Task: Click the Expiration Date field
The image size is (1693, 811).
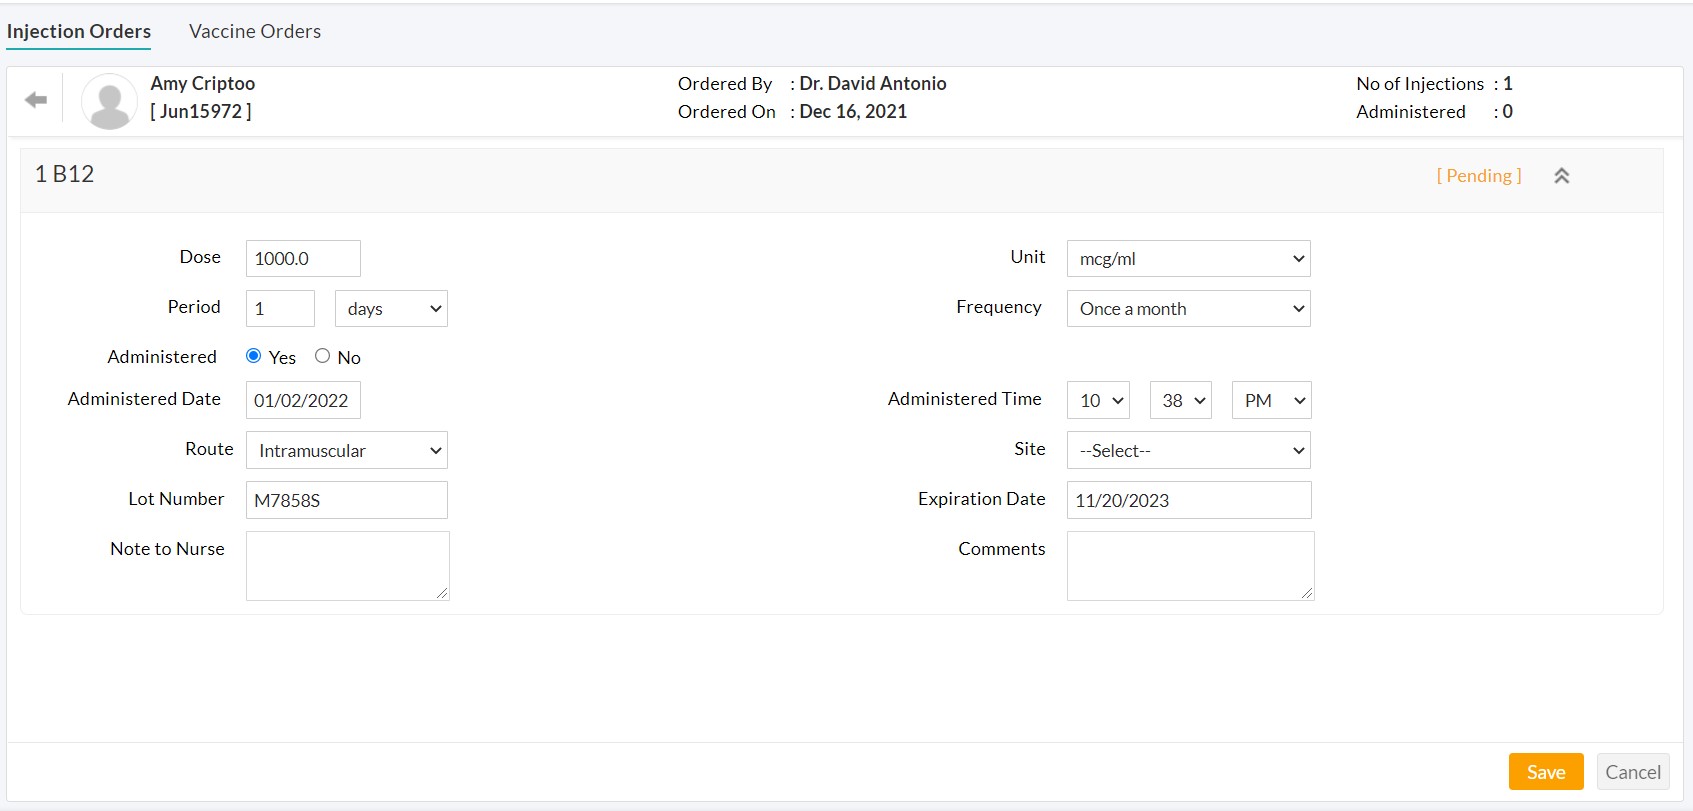Action: (x=1188, y=500)
